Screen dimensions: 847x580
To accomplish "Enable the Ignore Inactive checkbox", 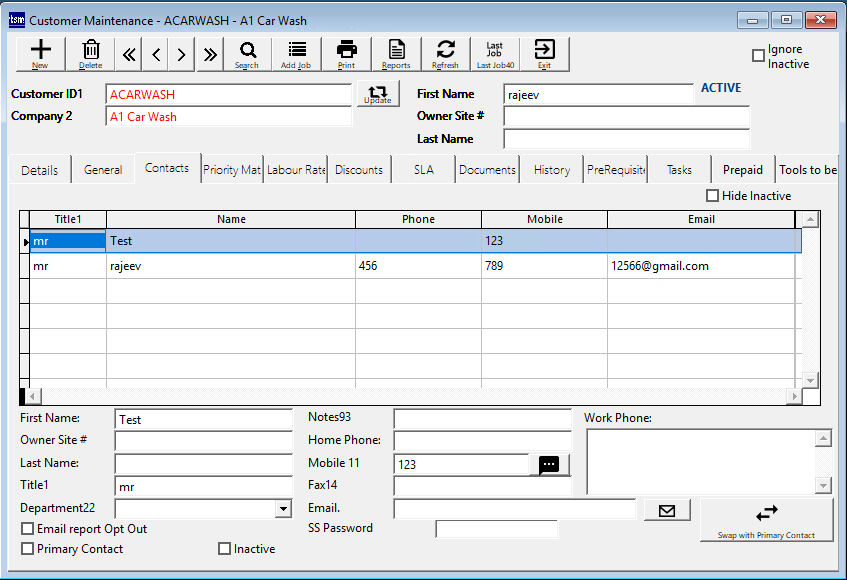I will (759, 56).
